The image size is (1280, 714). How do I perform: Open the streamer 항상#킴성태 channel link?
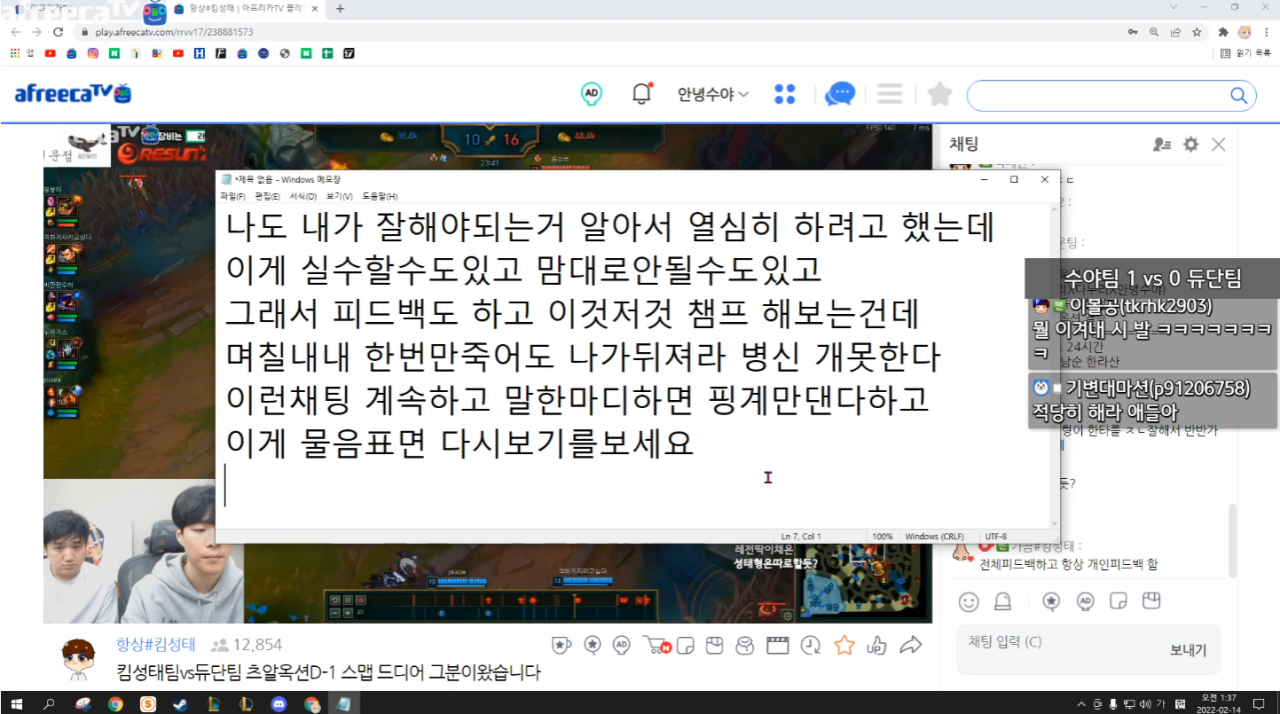(156, 645)
